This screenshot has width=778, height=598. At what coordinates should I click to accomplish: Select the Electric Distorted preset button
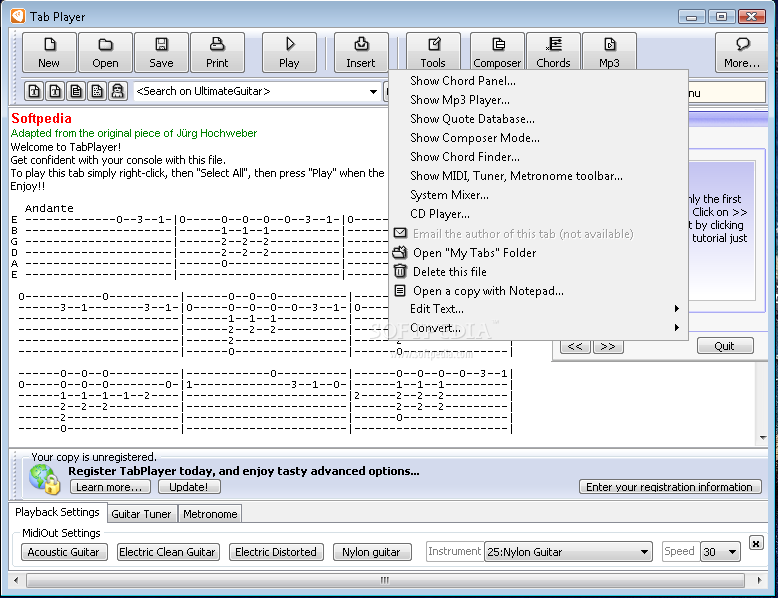tap(276, 552)
